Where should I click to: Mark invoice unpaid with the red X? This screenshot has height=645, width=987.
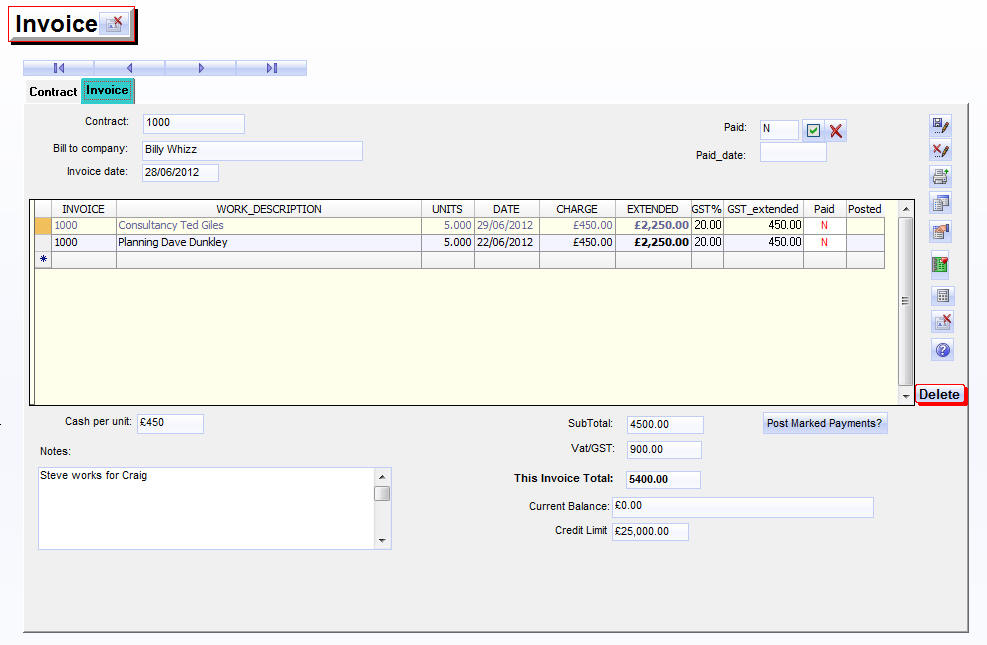click(836, 131)
